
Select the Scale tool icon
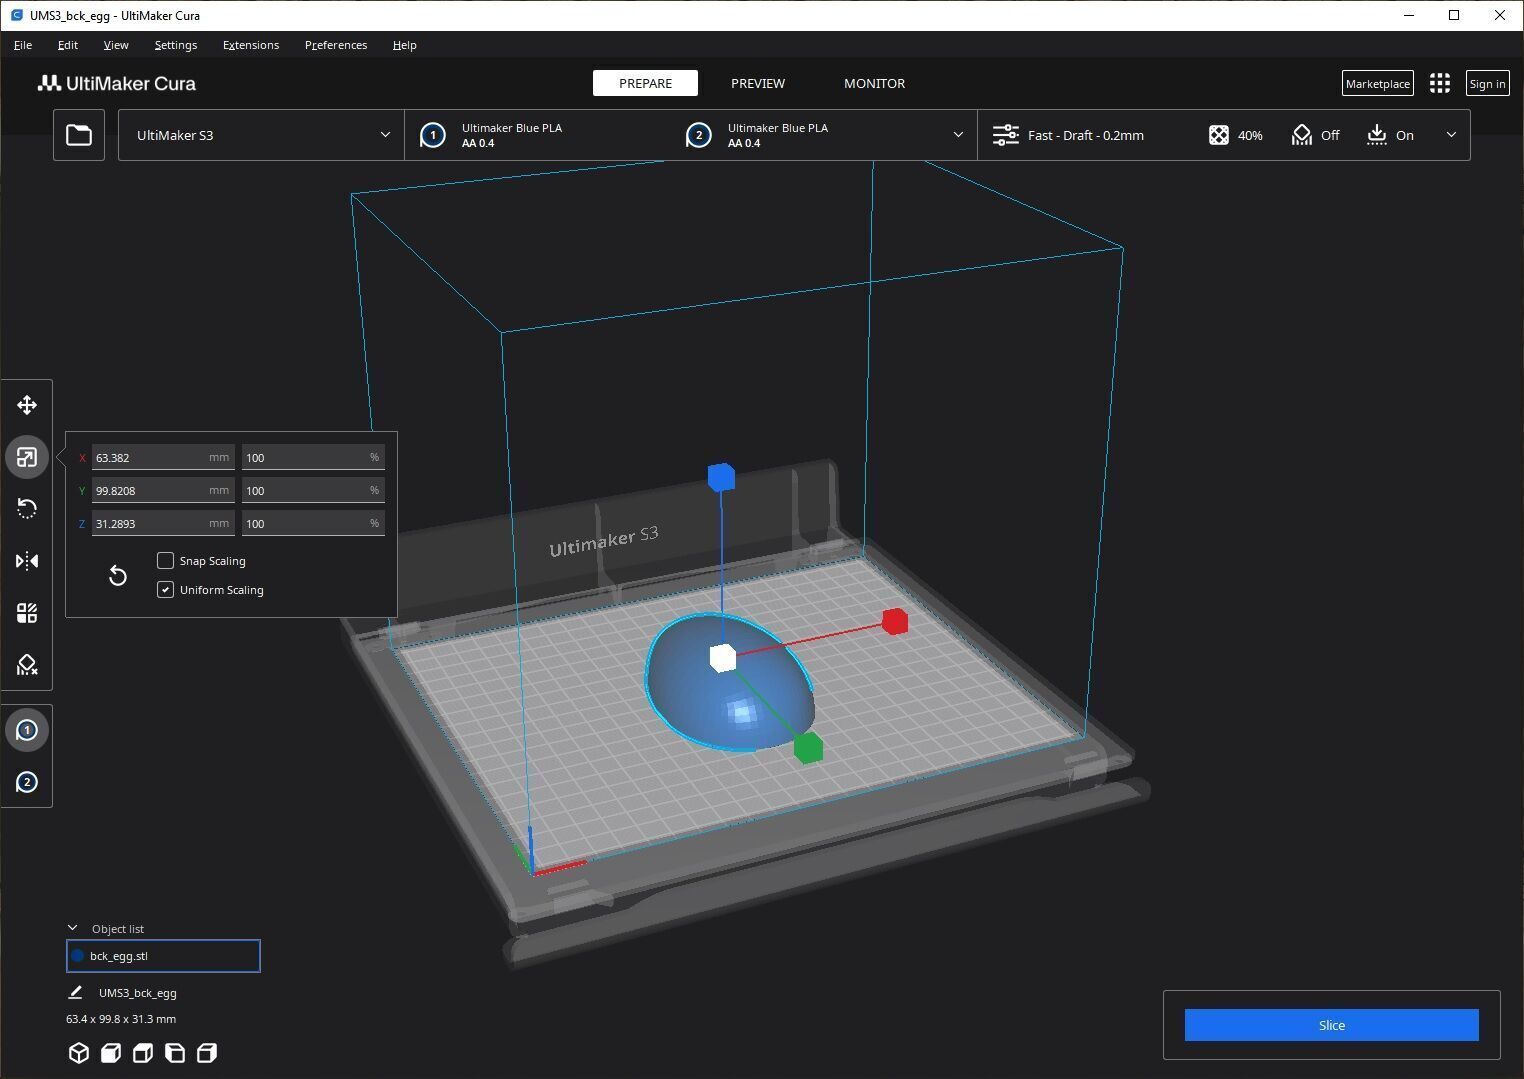27,457
